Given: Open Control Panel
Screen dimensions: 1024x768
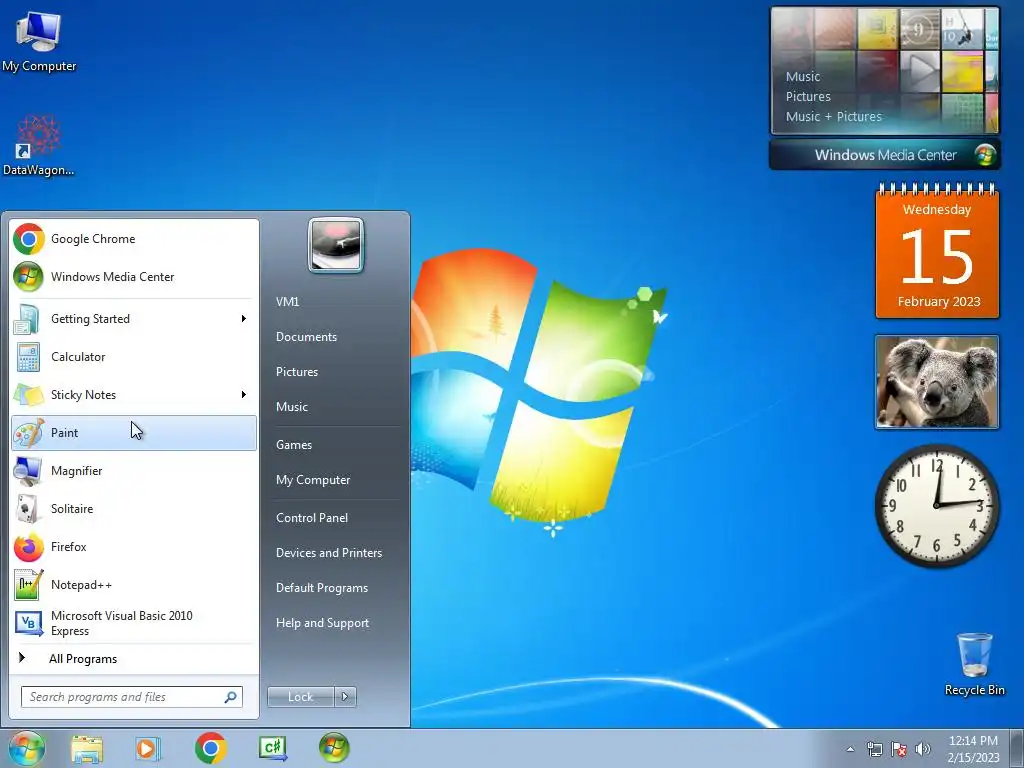Looking at the screenshot, I should tap(312, 518).
